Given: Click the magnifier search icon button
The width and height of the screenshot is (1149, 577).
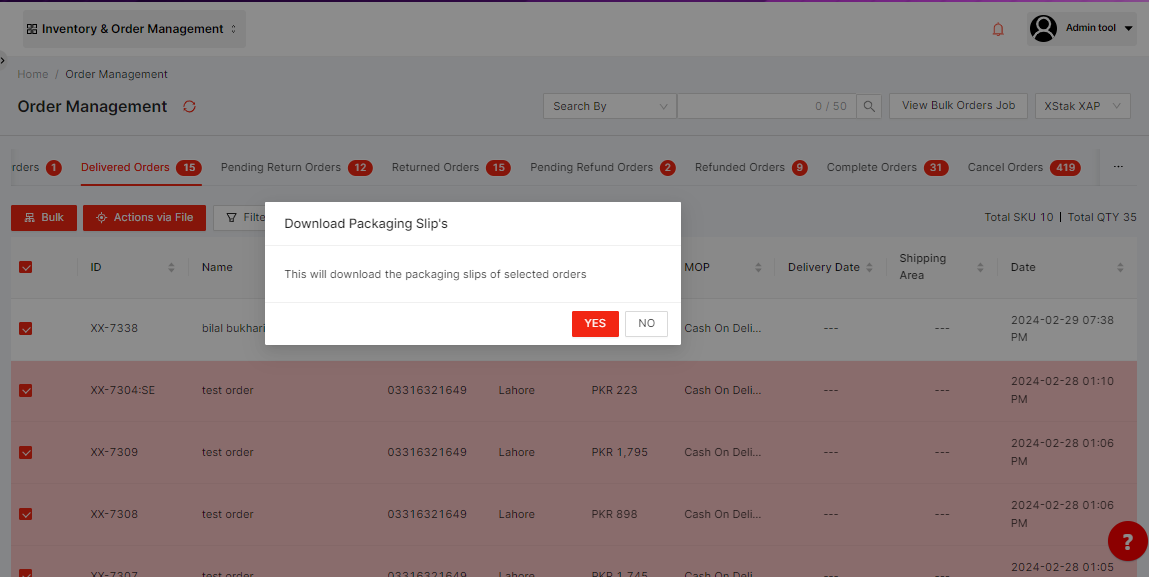Looking at the screenshot, I should 870,106.
